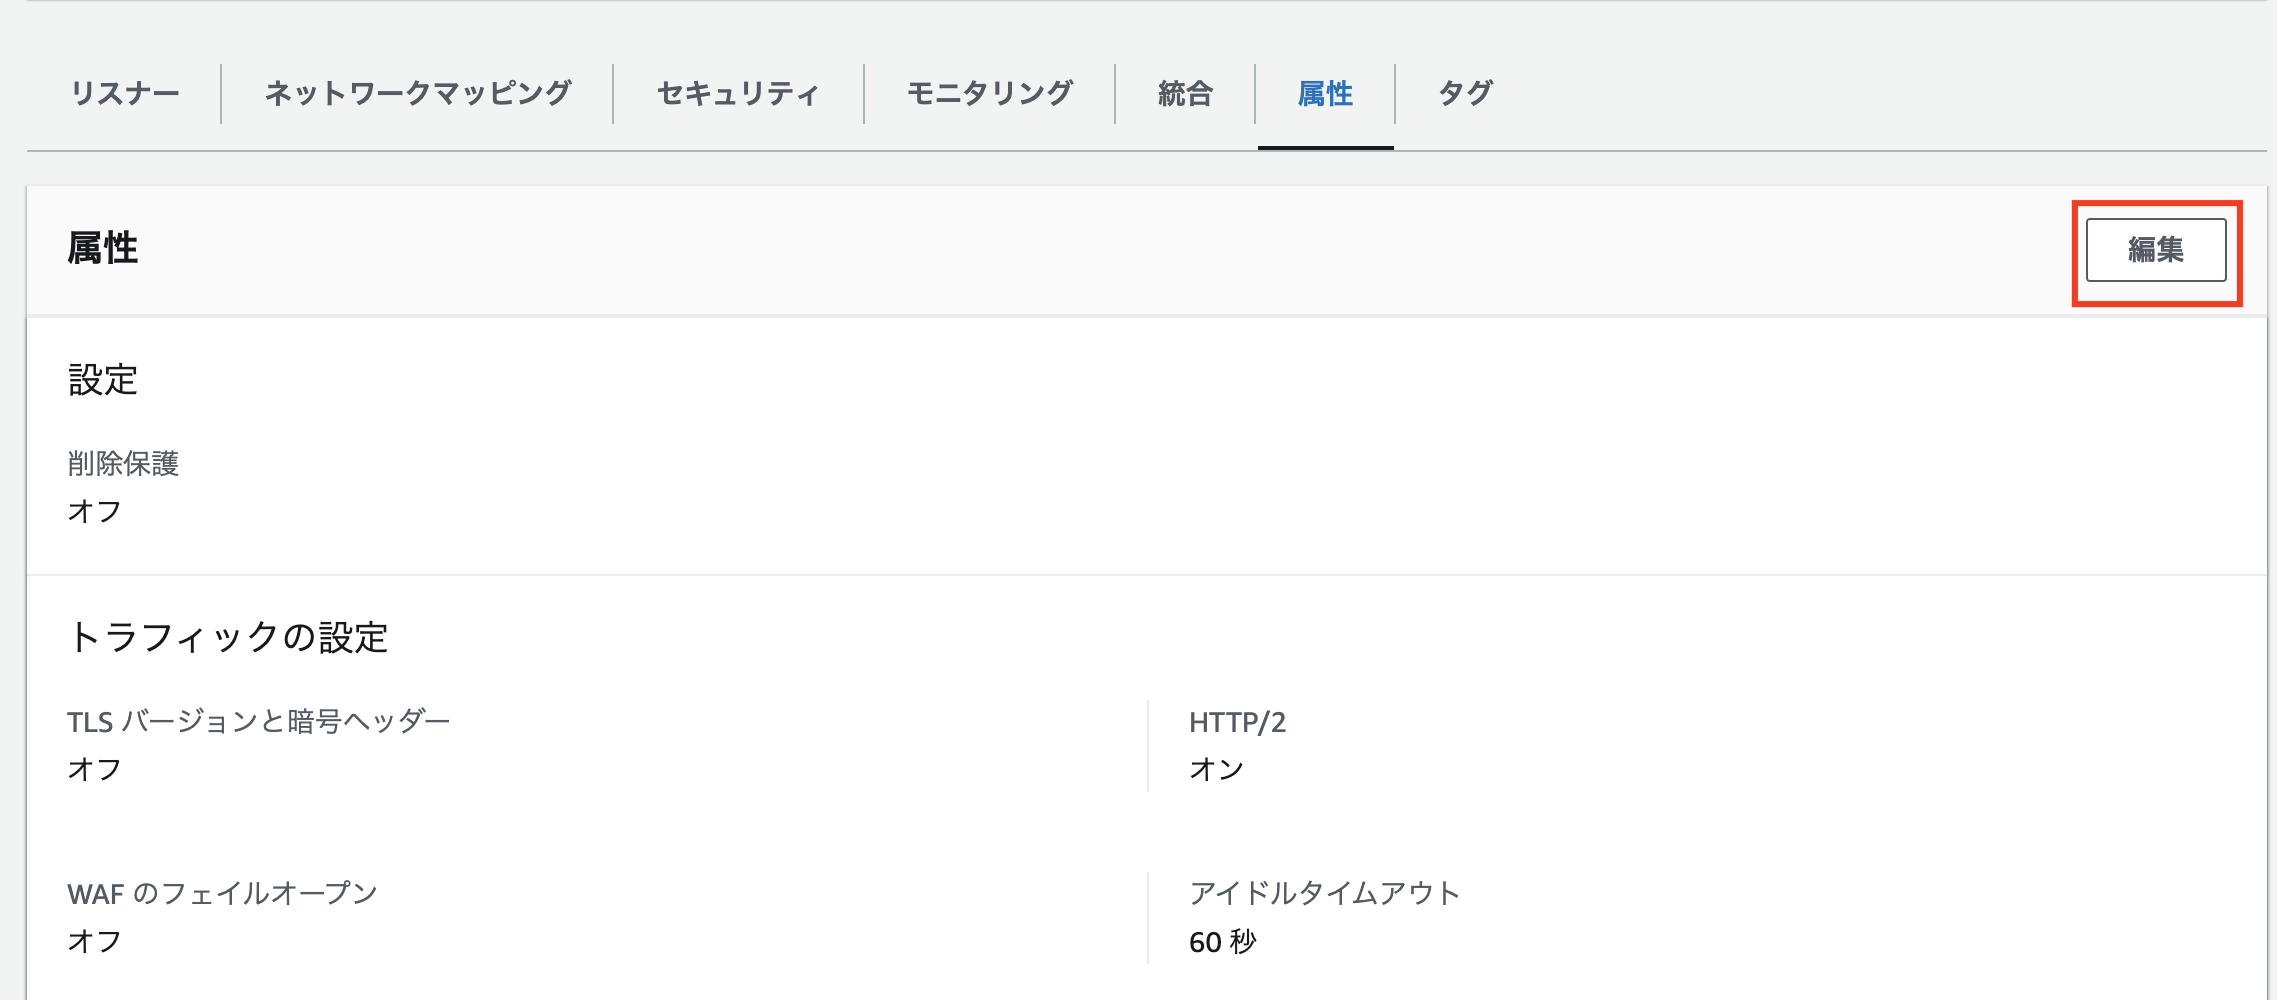Click the 削除保護 label
This screenshot has height=1000, width=2277.
pos(123,464)
